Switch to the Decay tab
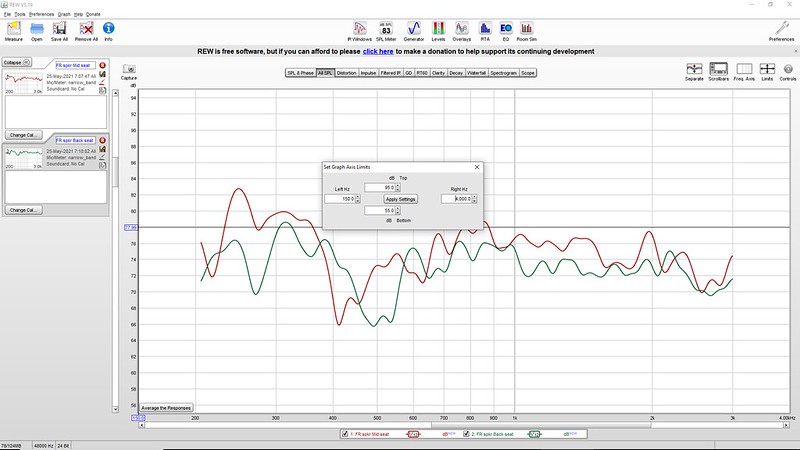This screenshot has width=800, height=450. coord(456,73)
